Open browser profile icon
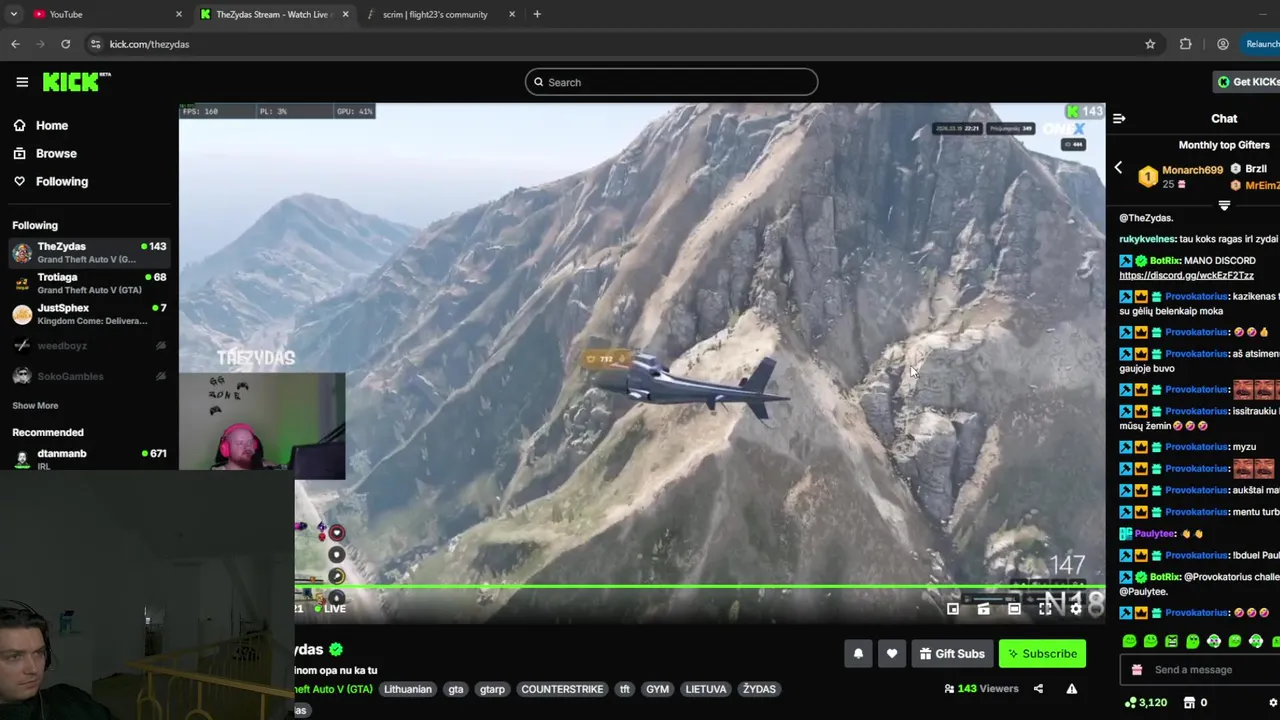1280x720 pixels. click(x=1223, y=44)
